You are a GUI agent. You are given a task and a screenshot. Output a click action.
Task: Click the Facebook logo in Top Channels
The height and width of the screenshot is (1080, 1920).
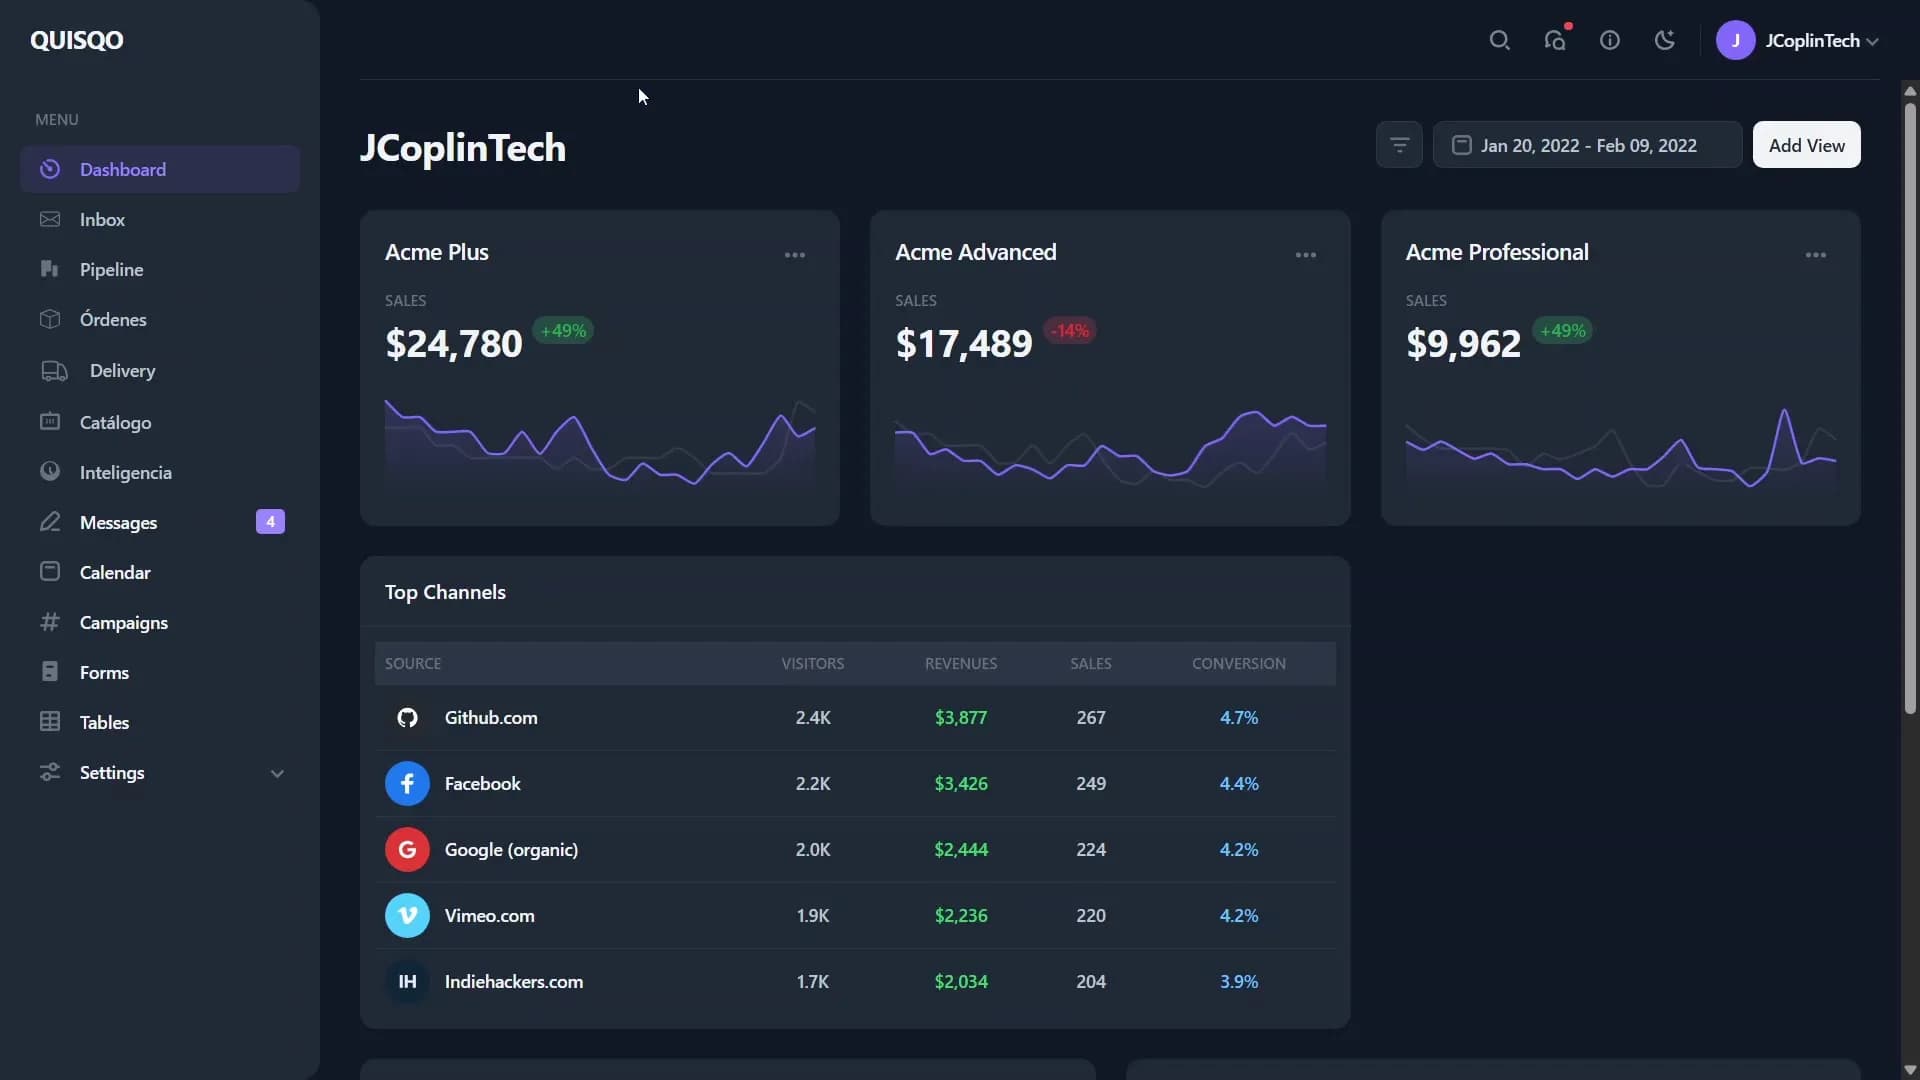point(407,784)
